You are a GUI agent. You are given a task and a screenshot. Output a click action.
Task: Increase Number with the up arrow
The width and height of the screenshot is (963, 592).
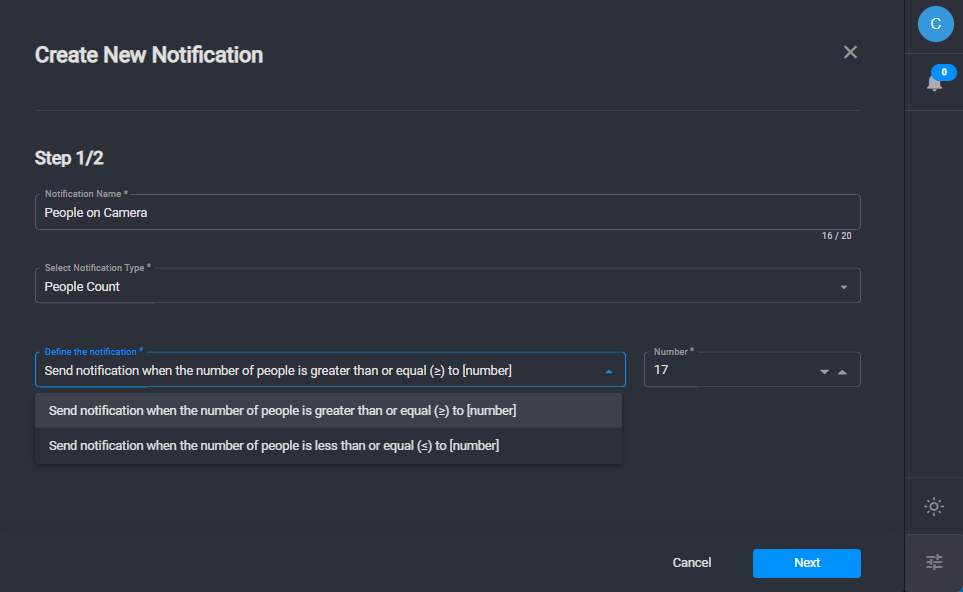tap(843, 372)
